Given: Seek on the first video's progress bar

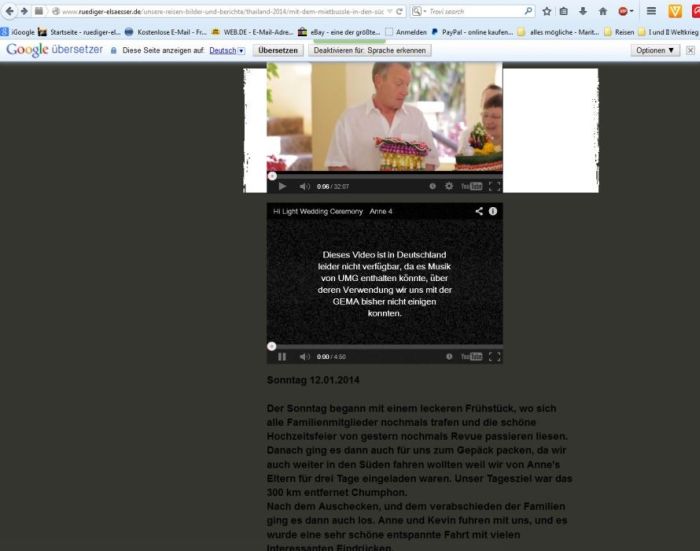Looking at the screenshot, I should tap(384, 176).
